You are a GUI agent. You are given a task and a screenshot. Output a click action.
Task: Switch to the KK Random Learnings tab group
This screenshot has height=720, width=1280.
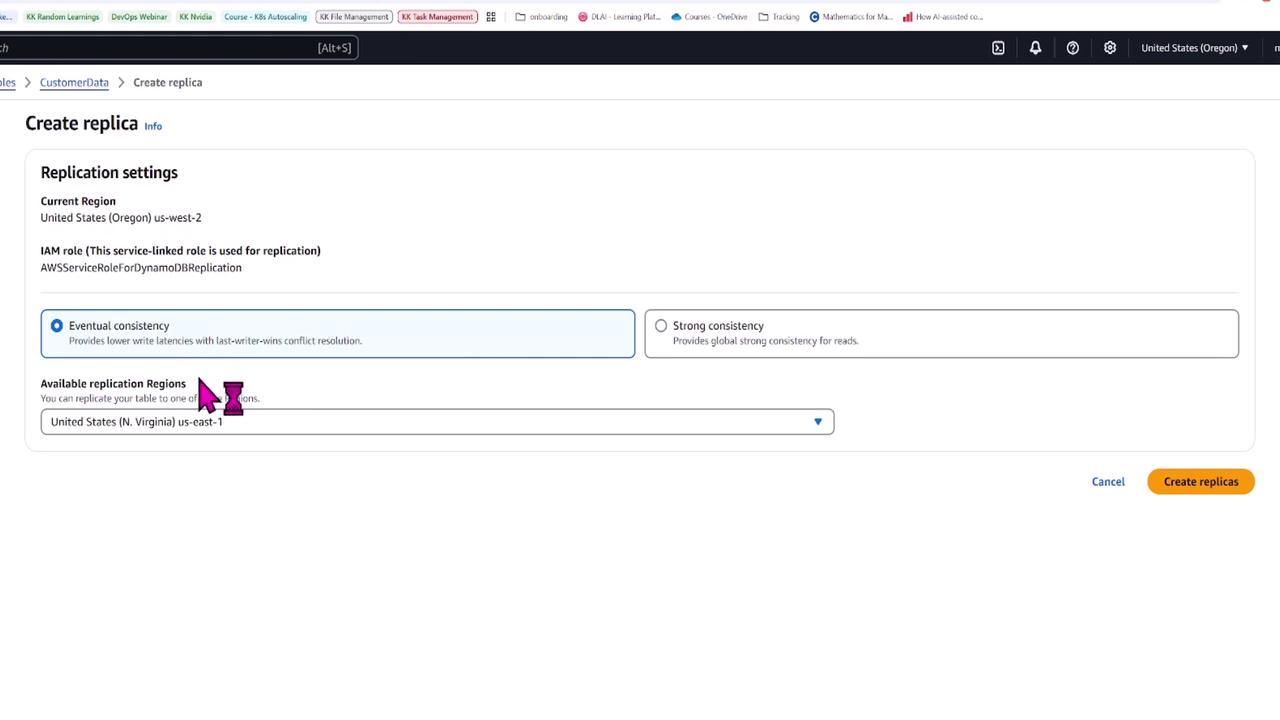tap(62, 17)
